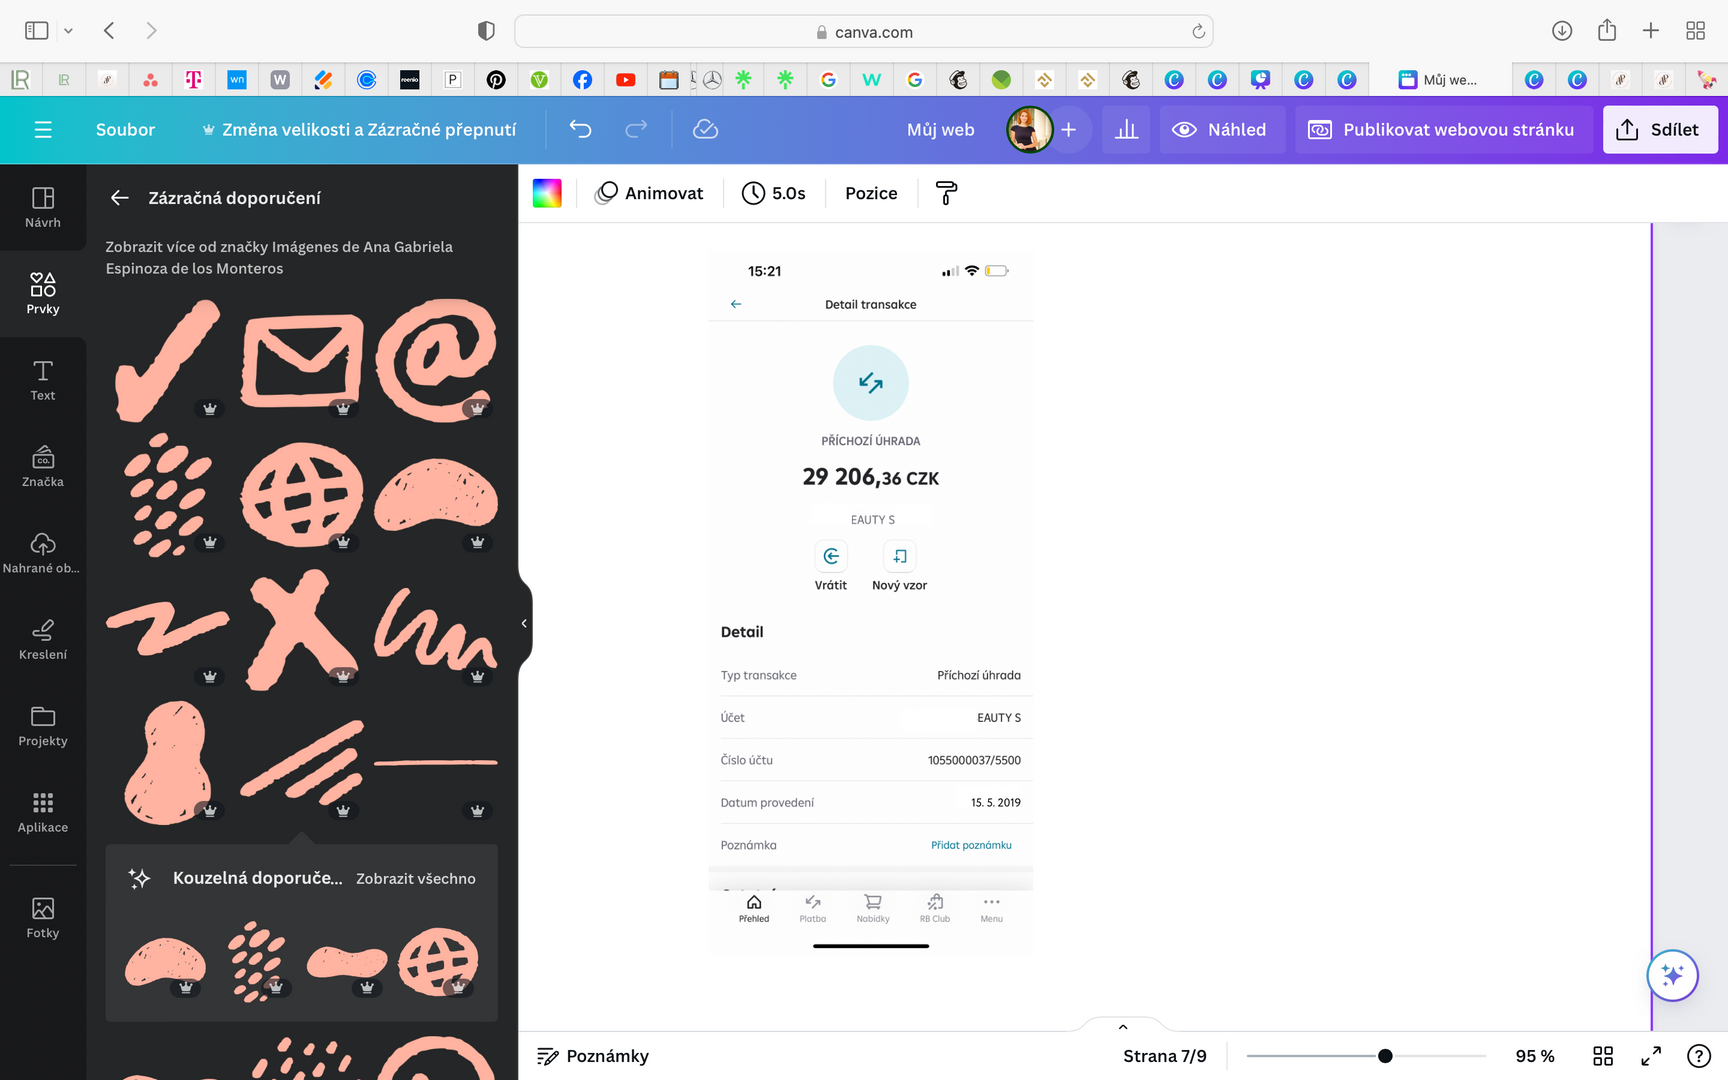Open the YouTube bookmark tab
This screenshot has width=1728, height=1080.
(x=626, y=80)
